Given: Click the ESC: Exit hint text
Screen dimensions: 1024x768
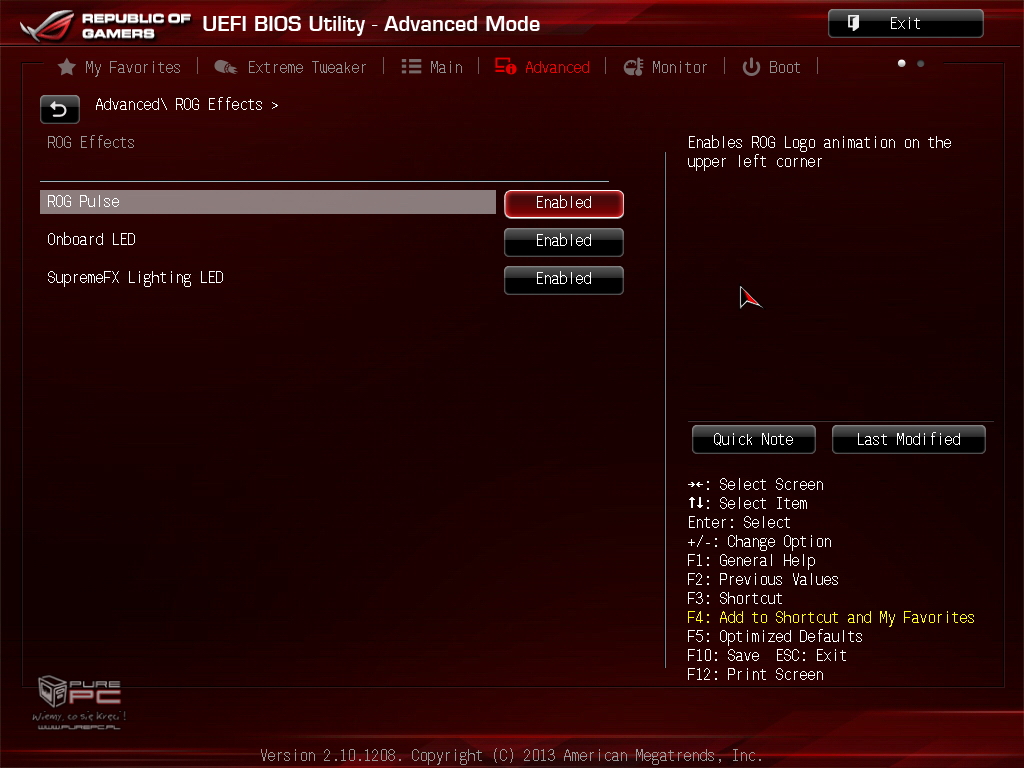Looking at the screenshot, I should click(x=811, y=656).
